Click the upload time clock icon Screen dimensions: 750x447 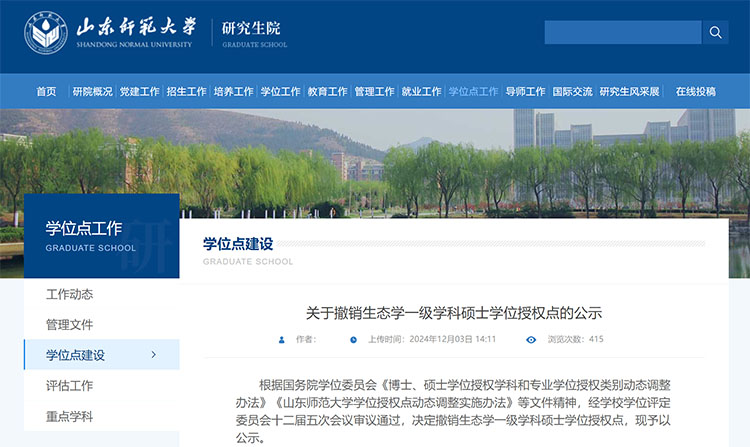tap(353, 340)
